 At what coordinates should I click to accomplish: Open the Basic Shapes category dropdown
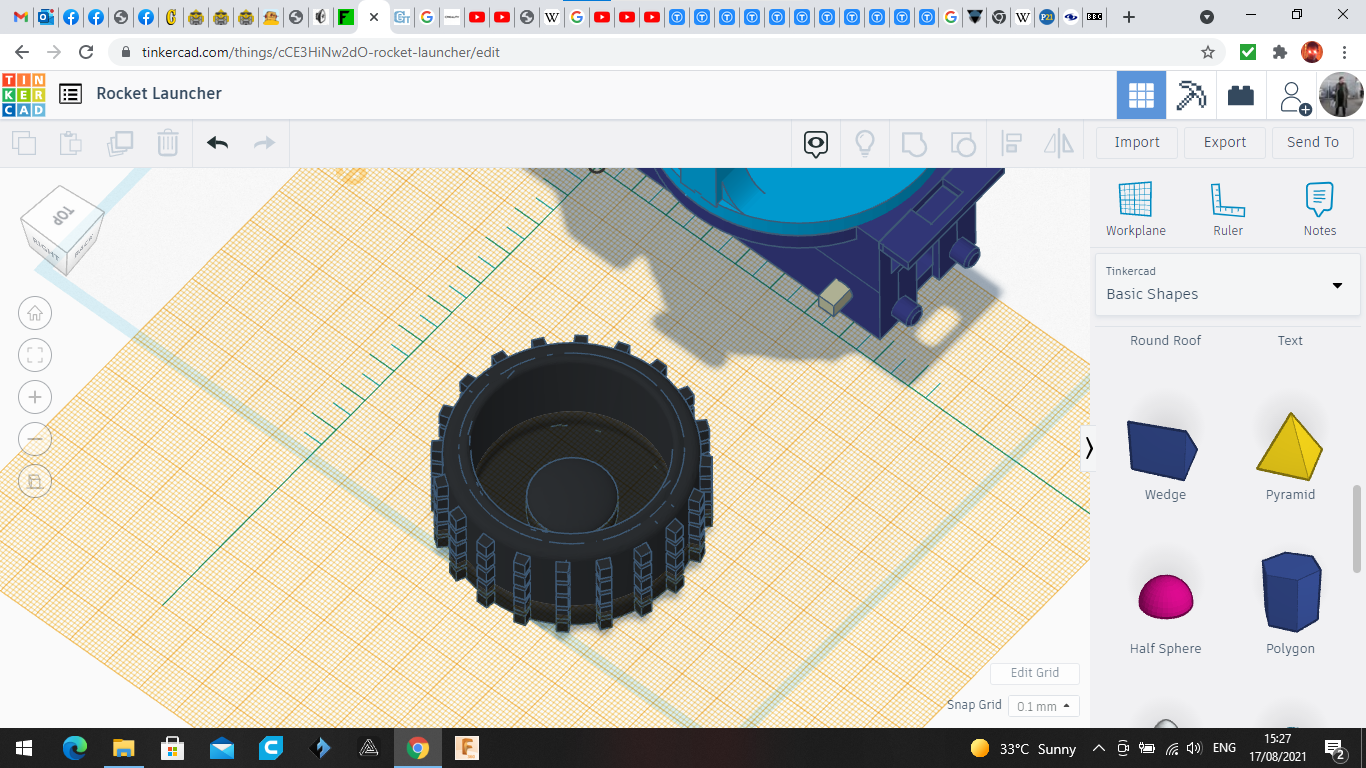[x=1227, y=284]
